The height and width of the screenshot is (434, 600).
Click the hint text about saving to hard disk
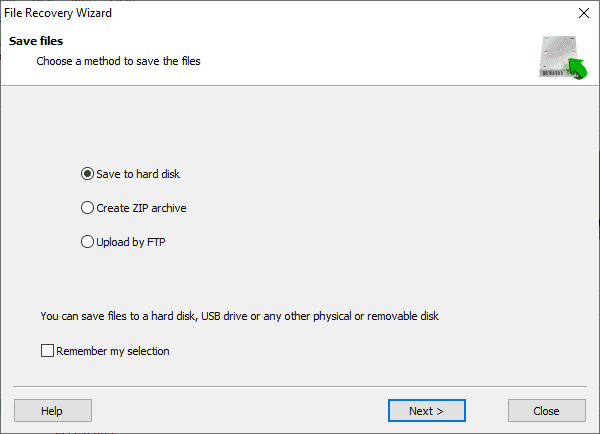(240, 317)
